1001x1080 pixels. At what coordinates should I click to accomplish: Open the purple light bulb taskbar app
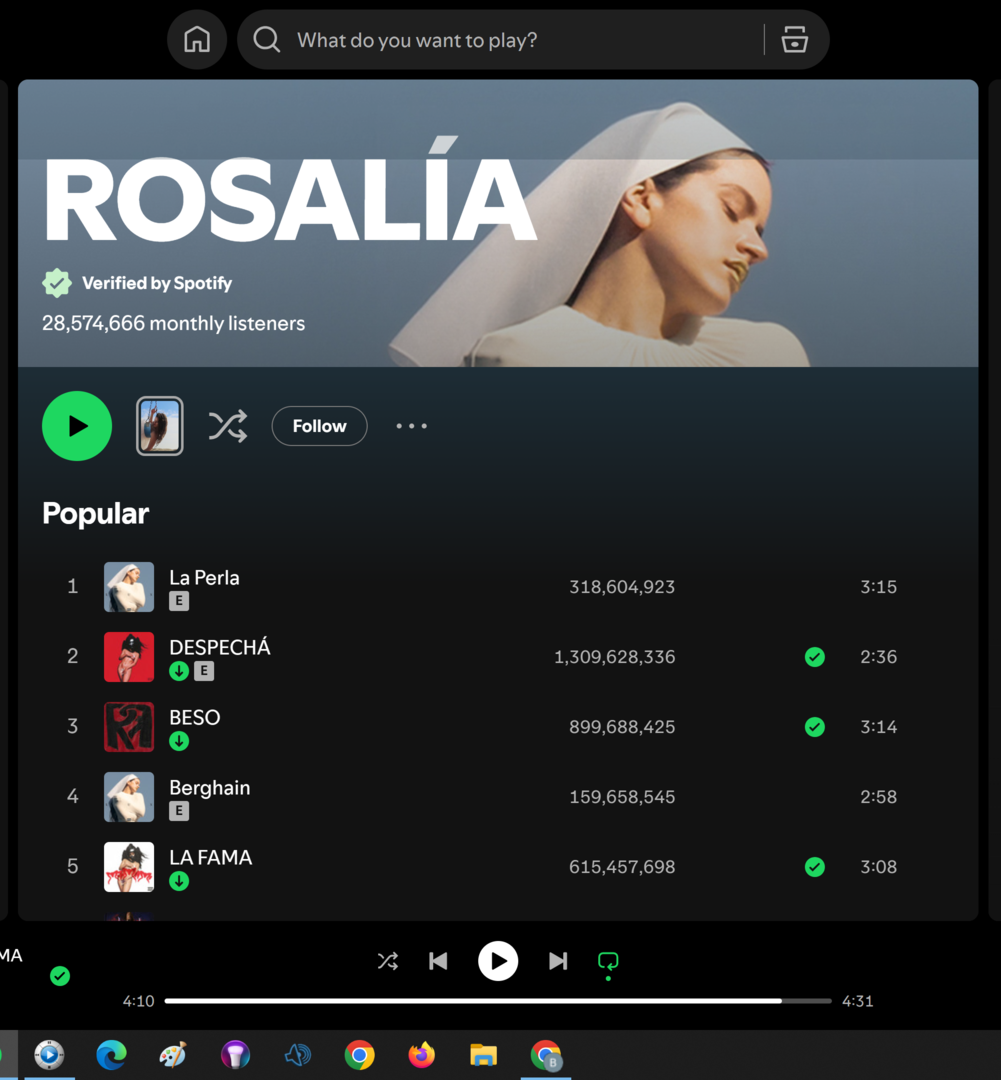236,1055
